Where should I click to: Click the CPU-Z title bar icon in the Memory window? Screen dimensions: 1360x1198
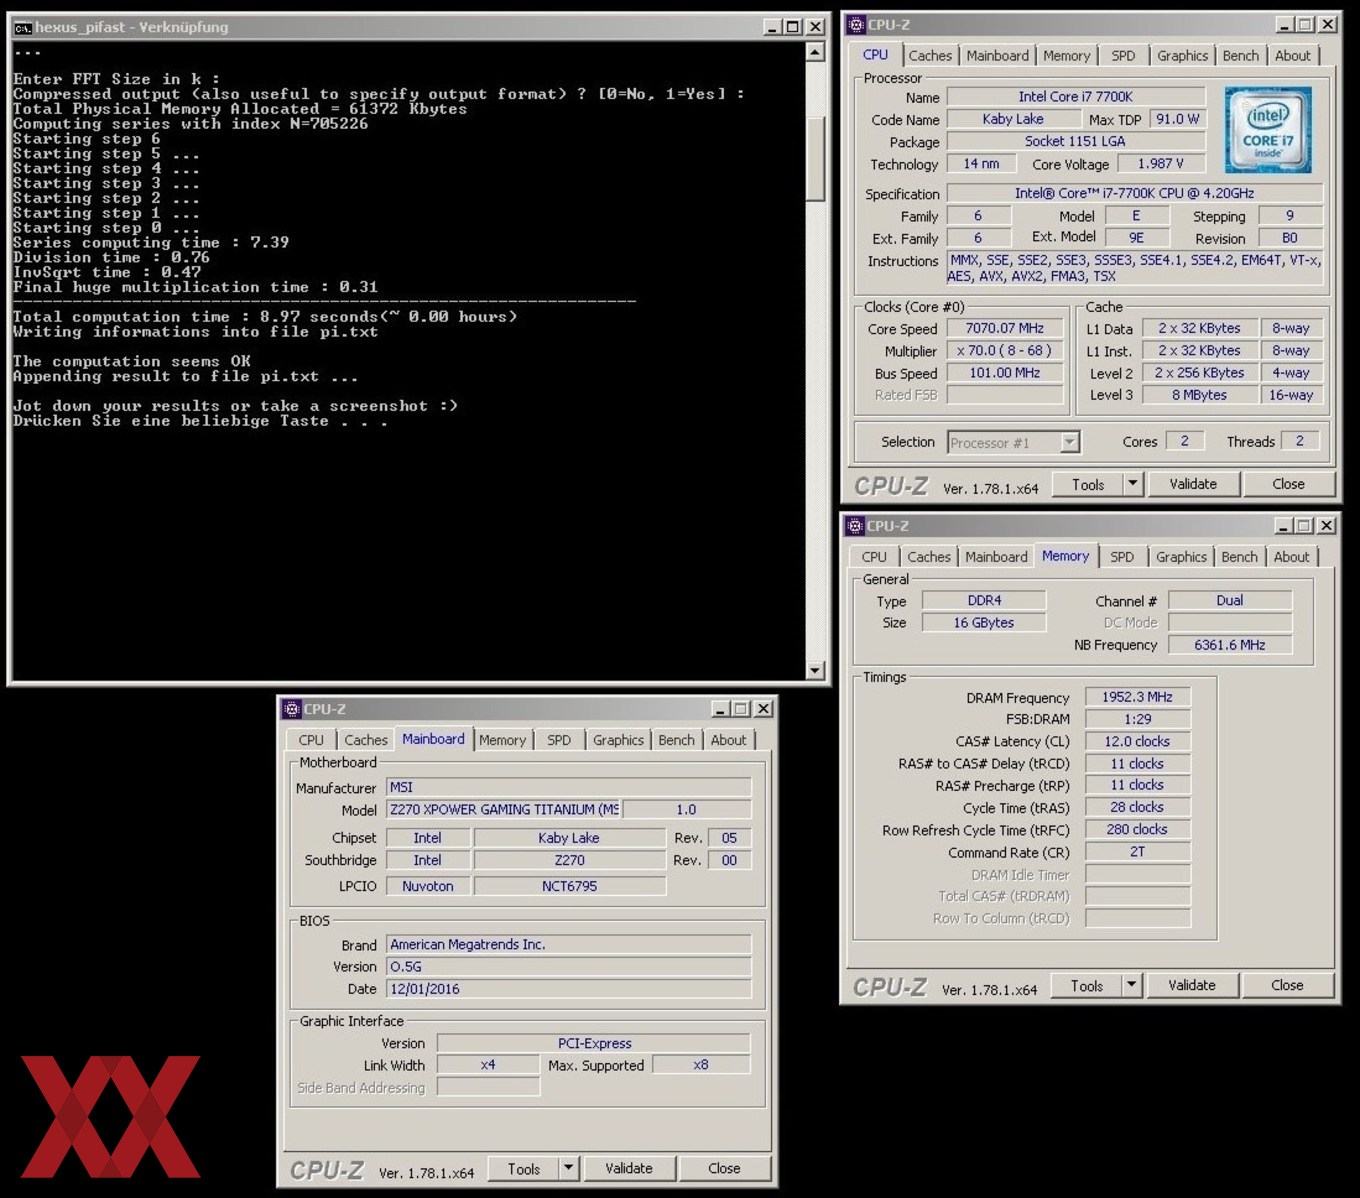pos(855,525)
